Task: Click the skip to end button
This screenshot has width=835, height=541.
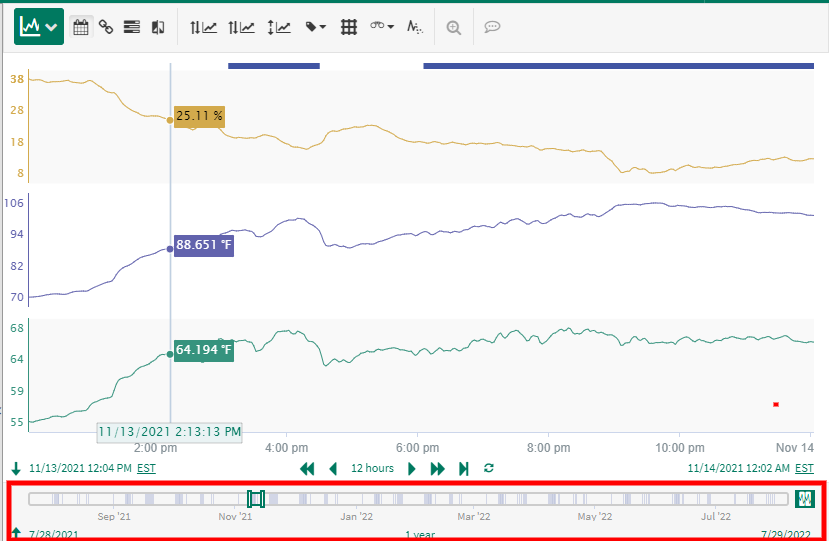Action: click(464, 468)
